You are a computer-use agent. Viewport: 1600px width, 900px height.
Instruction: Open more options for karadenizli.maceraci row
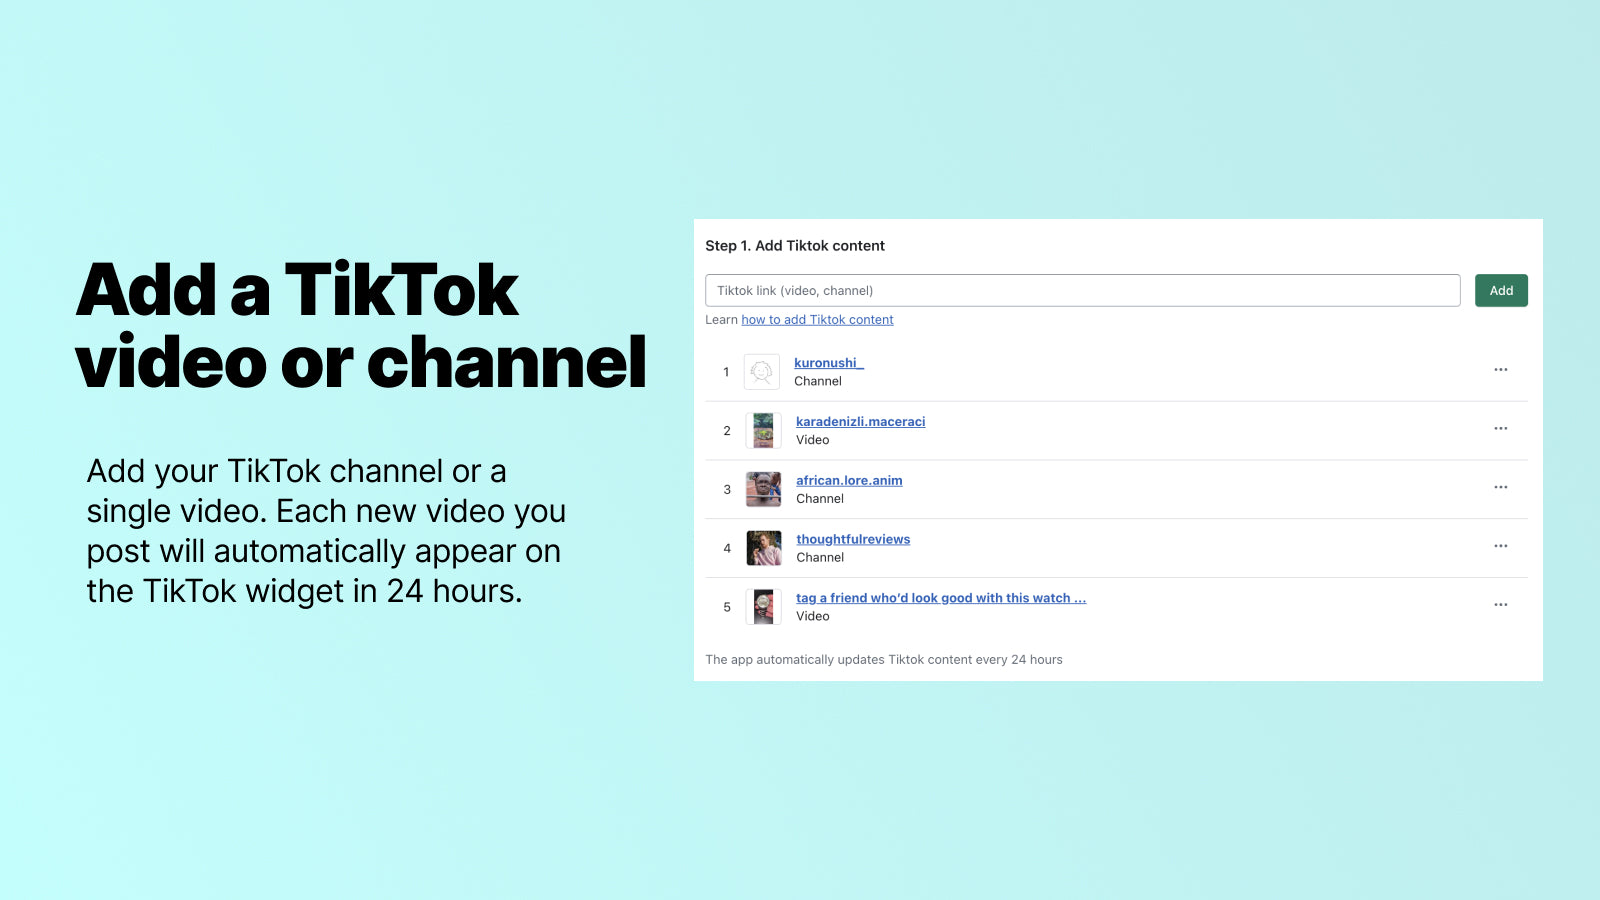pos(1501,428)
